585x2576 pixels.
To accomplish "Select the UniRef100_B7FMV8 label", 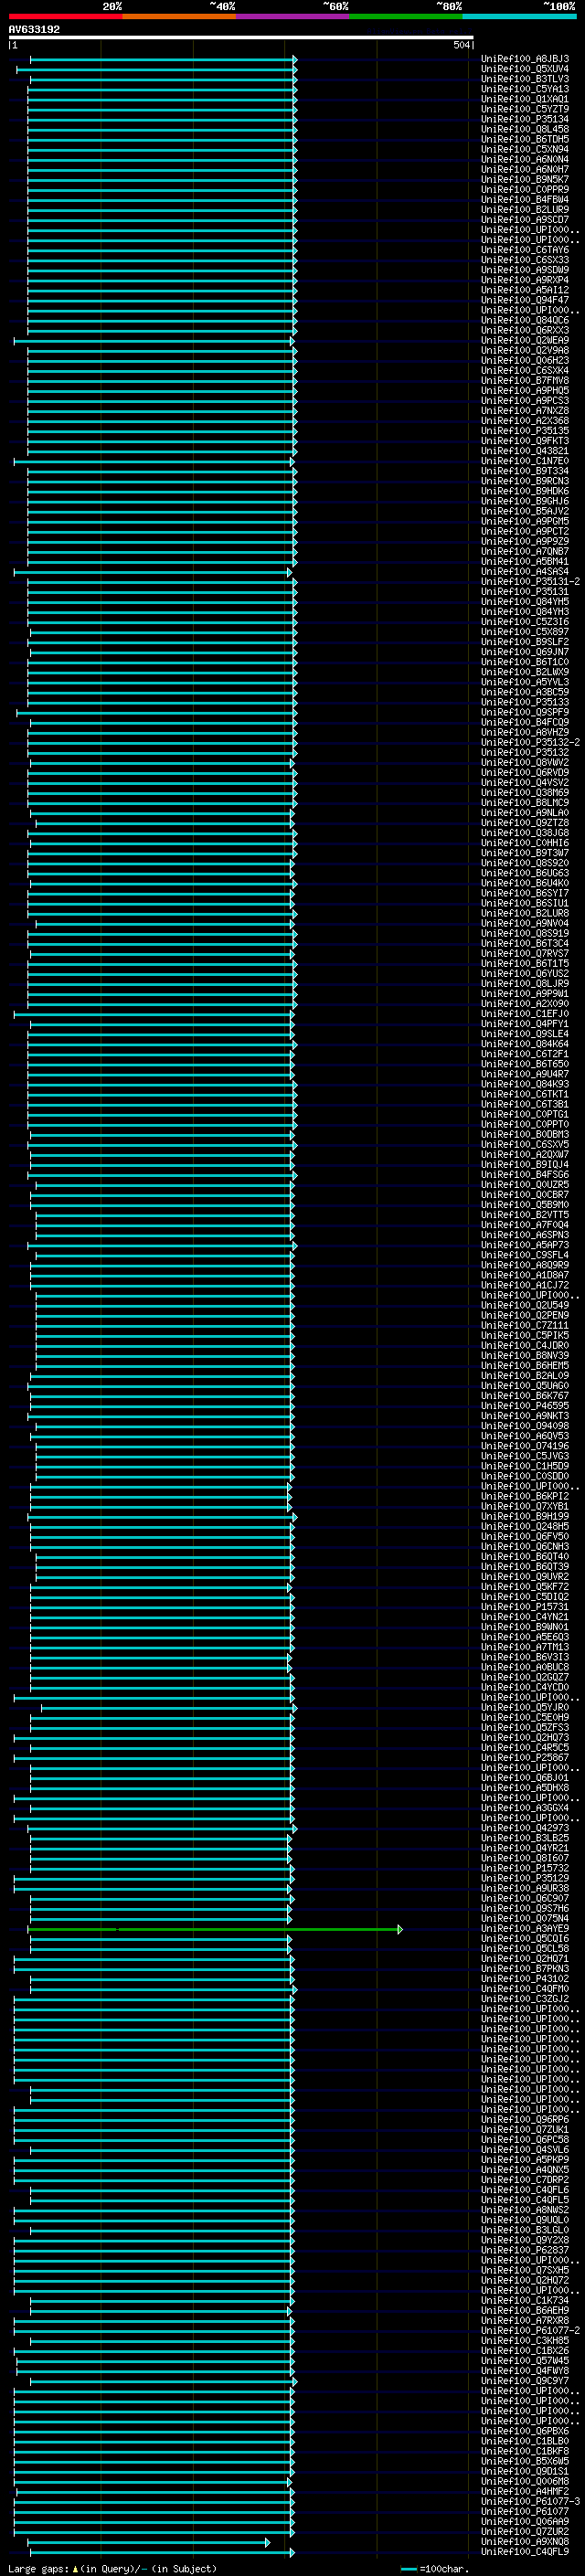I will point(525,380).
